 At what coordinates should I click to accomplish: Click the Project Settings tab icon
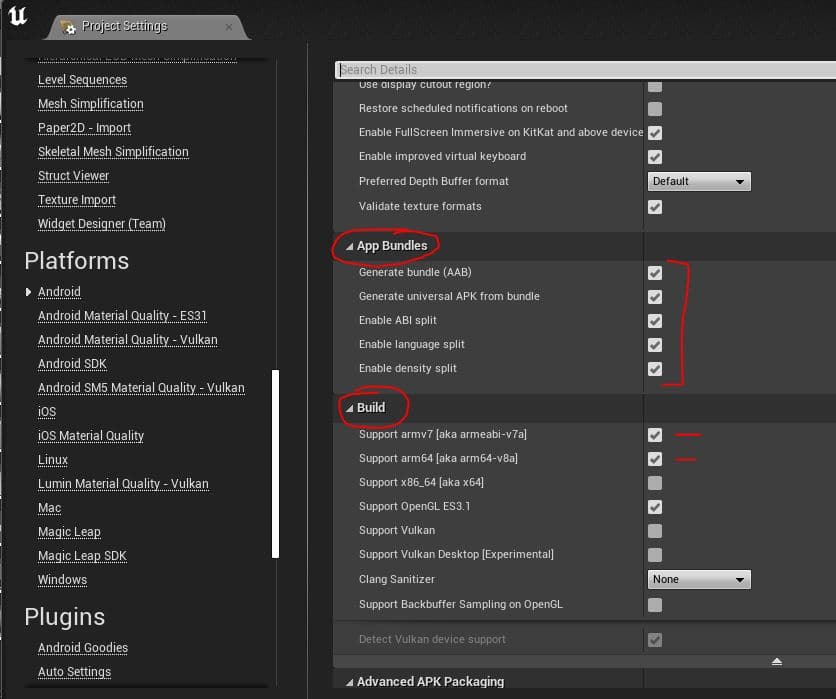pos(68,26)
